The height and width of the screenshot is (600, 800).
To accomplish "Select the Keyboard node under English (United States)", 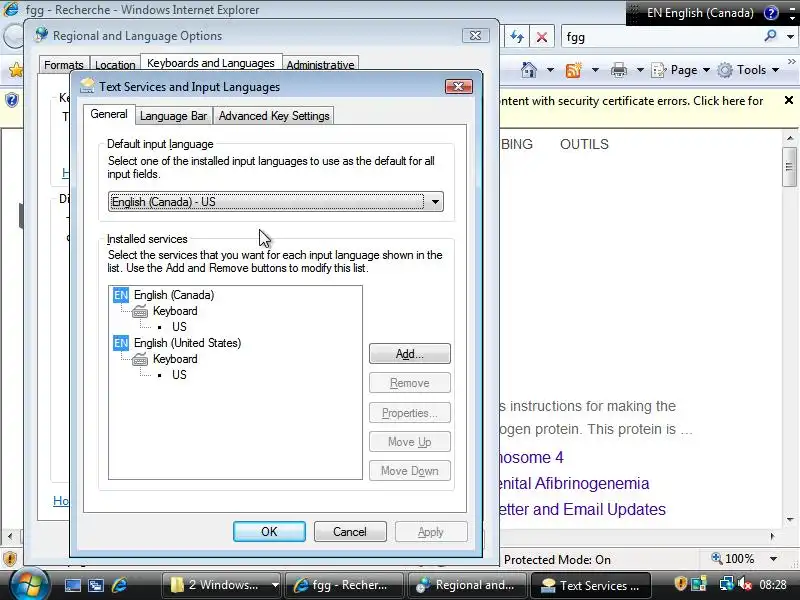I will click(175, 359).
